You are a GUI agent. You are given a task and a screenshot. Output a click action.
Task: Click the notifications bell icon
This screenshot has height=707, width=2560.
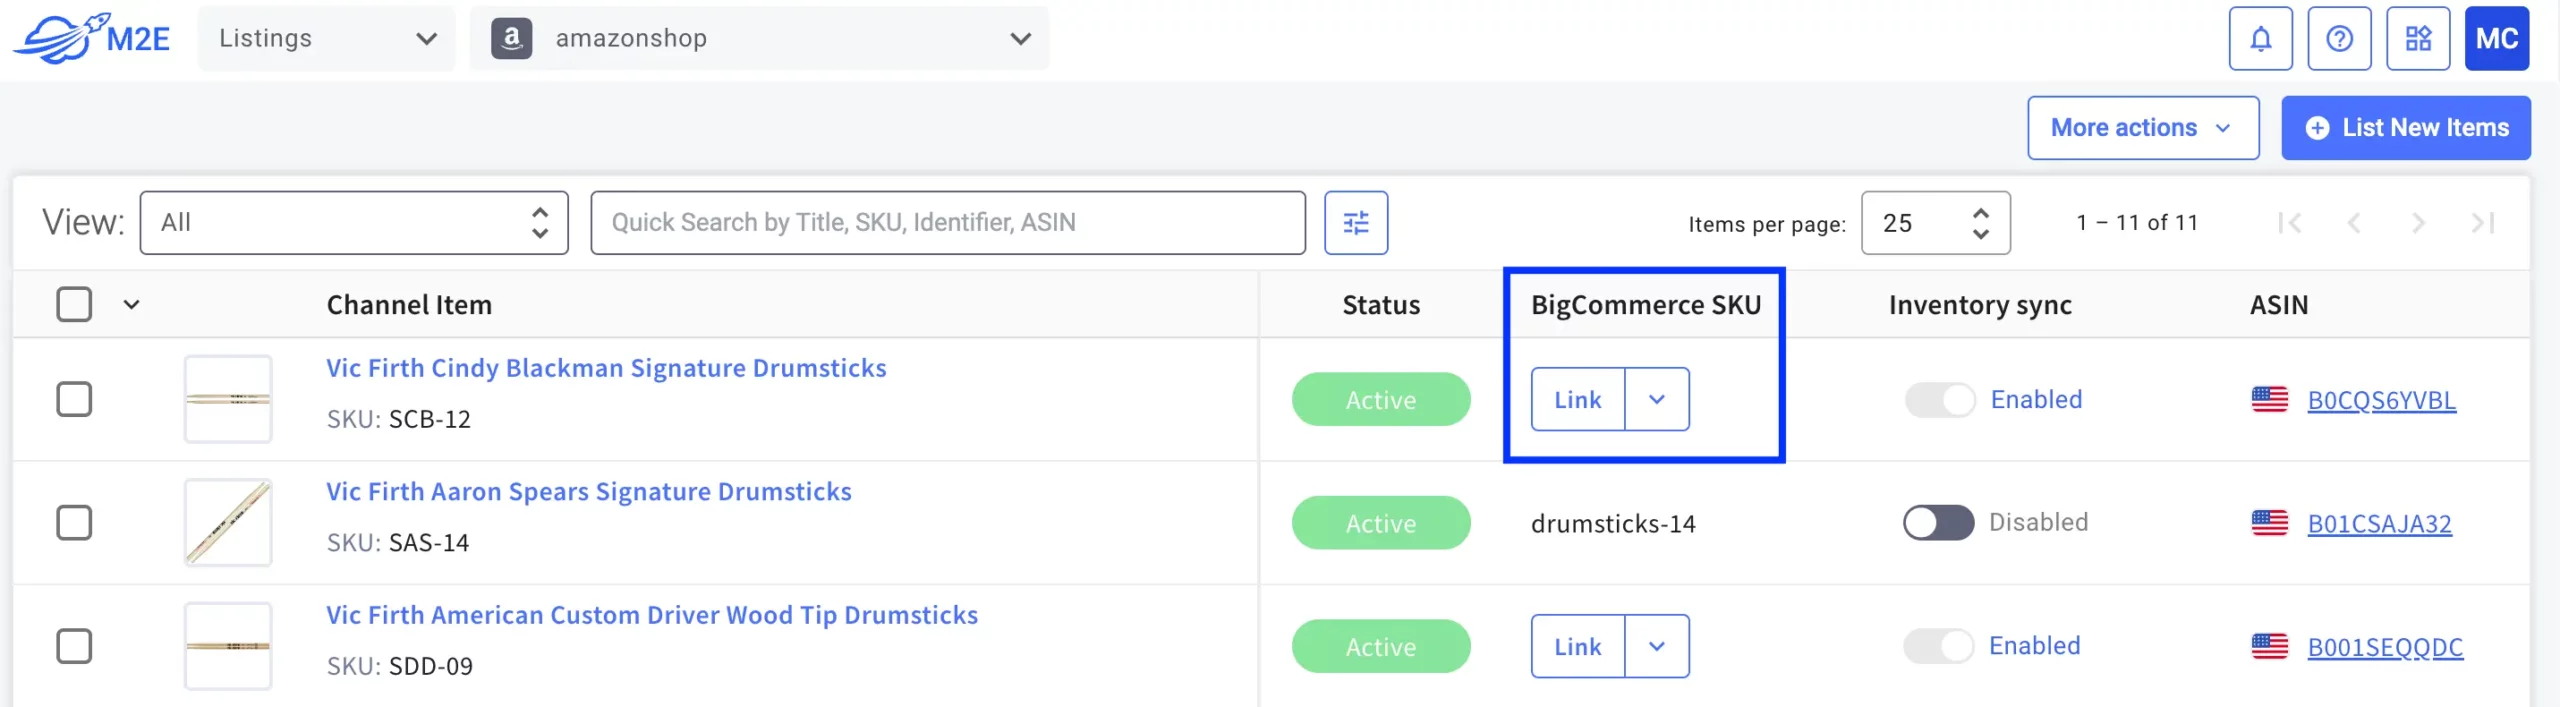coord(2260,39)
